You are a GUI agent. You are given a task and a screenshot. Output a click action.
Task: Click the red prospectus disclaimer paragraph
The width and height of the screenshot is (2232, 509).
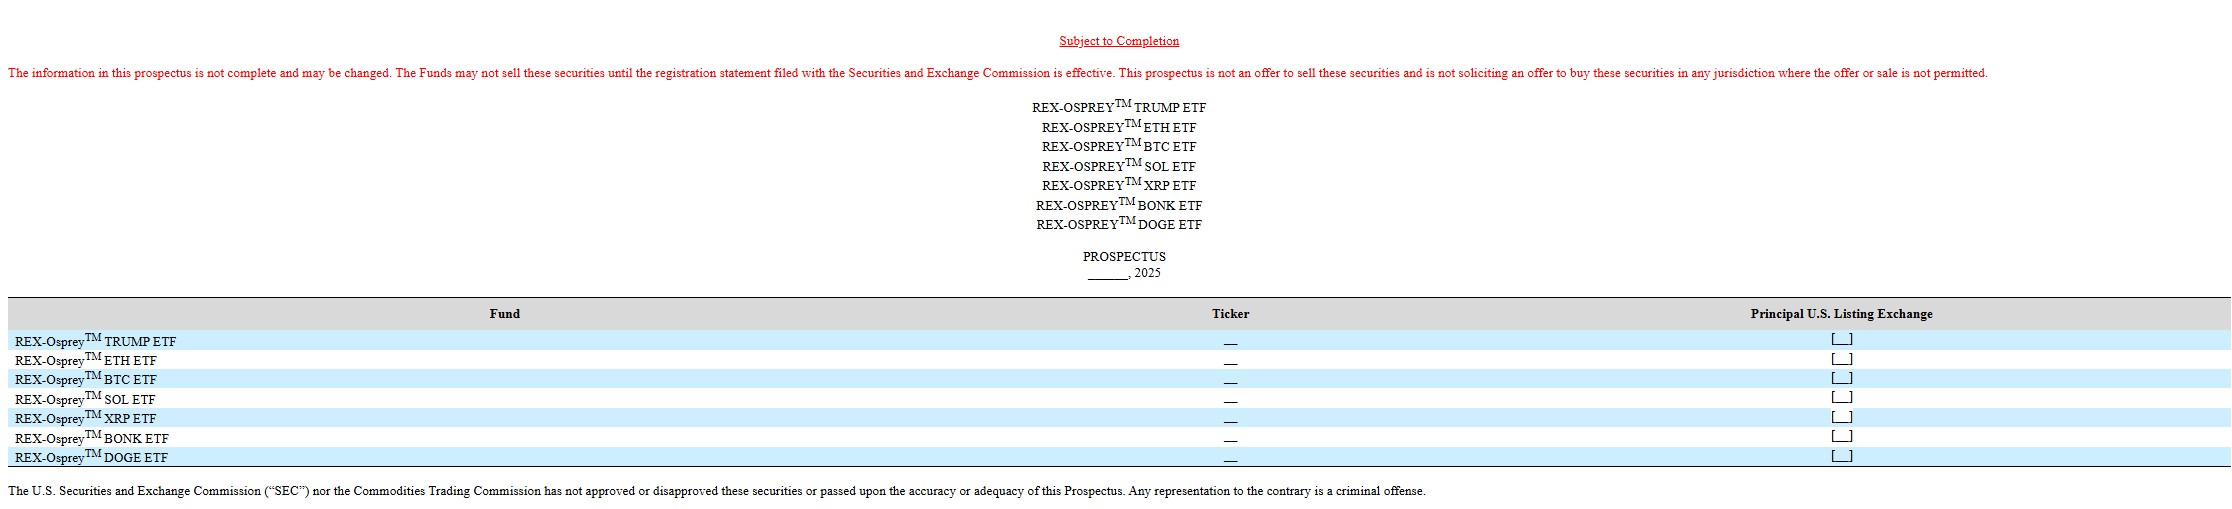997,73
